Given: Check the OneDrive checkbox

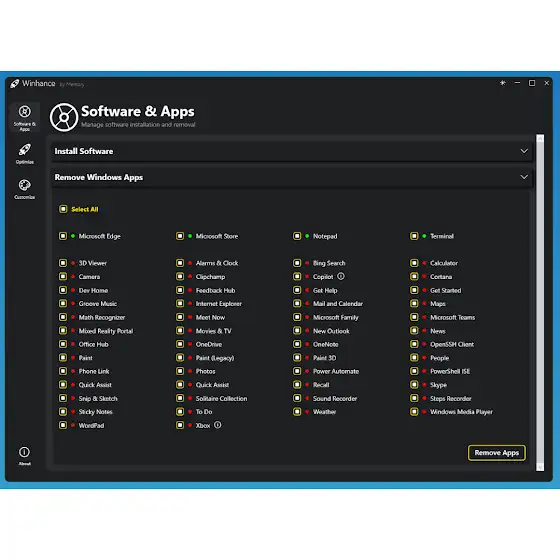Looking at the screenshot, I should 180,344.
